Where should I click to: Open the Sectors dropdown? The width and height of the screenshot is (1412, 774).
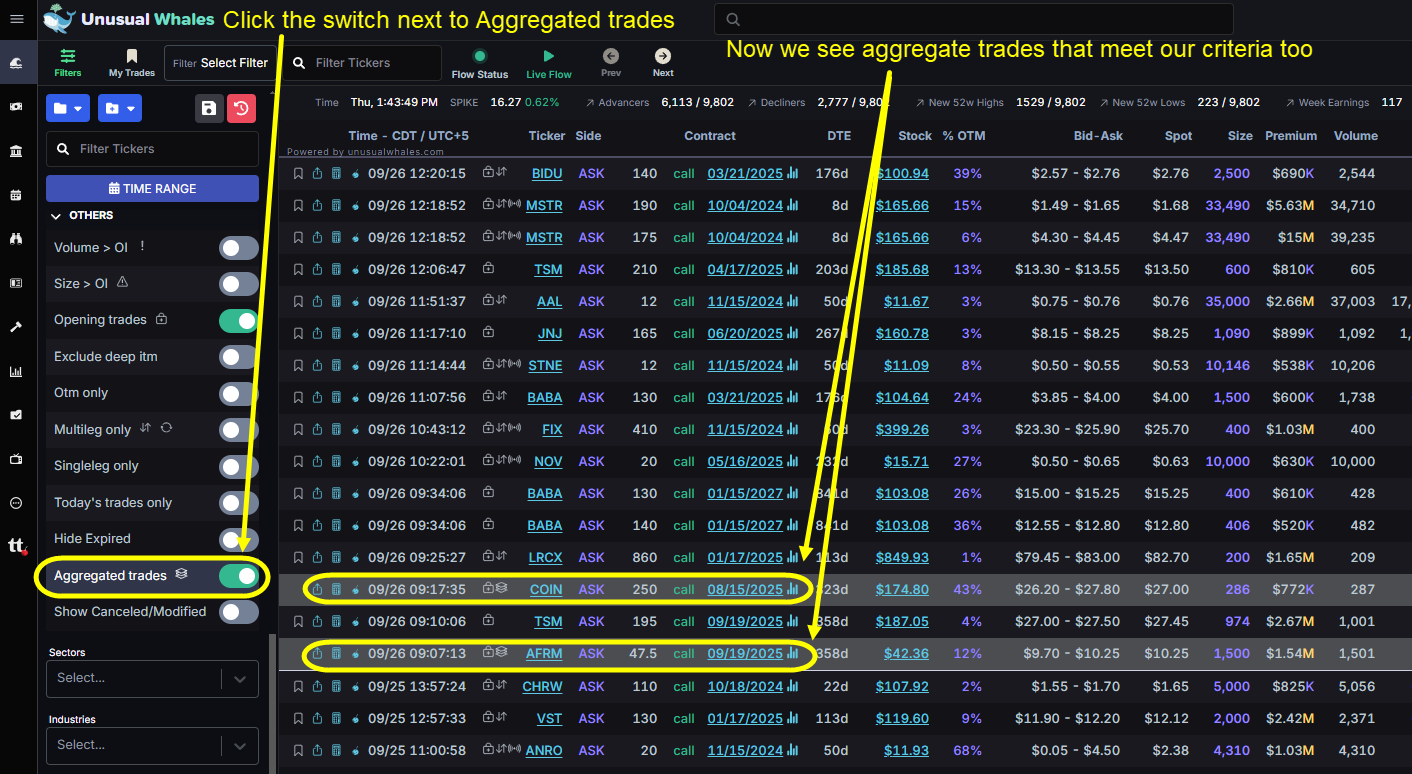[x=151, y=678]
